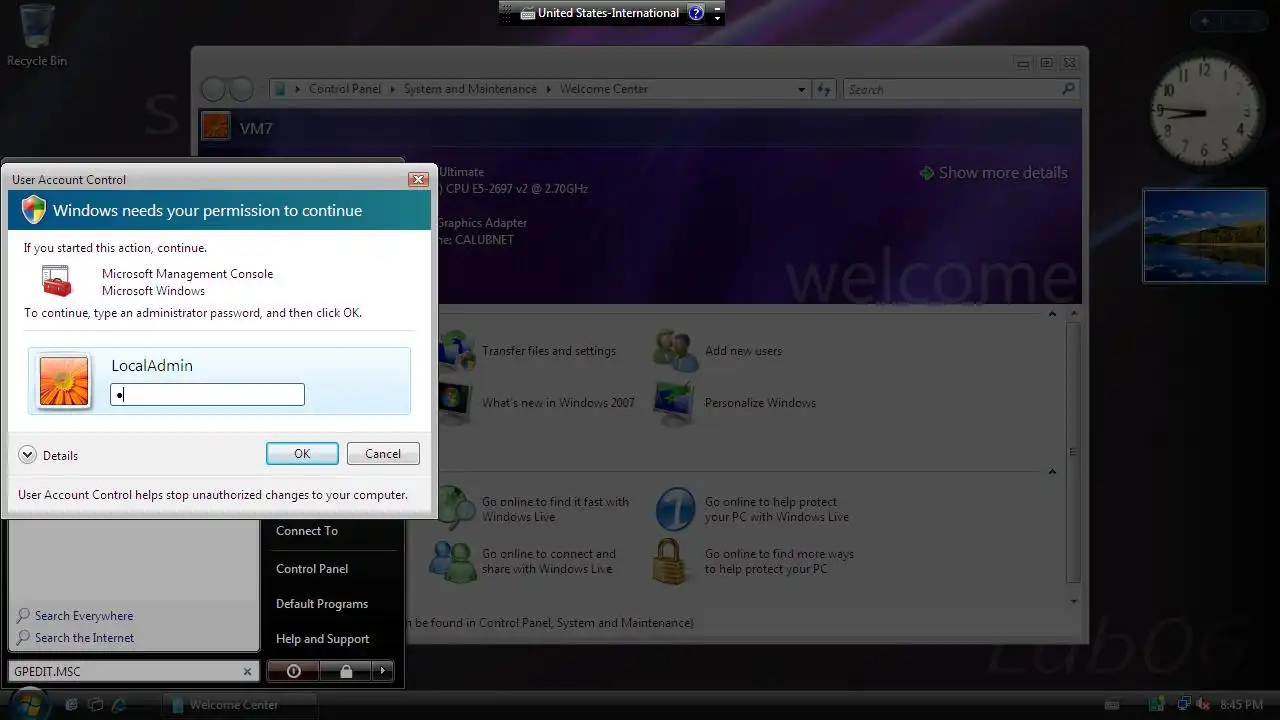Screen dimensions: 1280x720
Task: Open Connect To in the Start menu
Action: pyautogui.click(x=307, y=531)
